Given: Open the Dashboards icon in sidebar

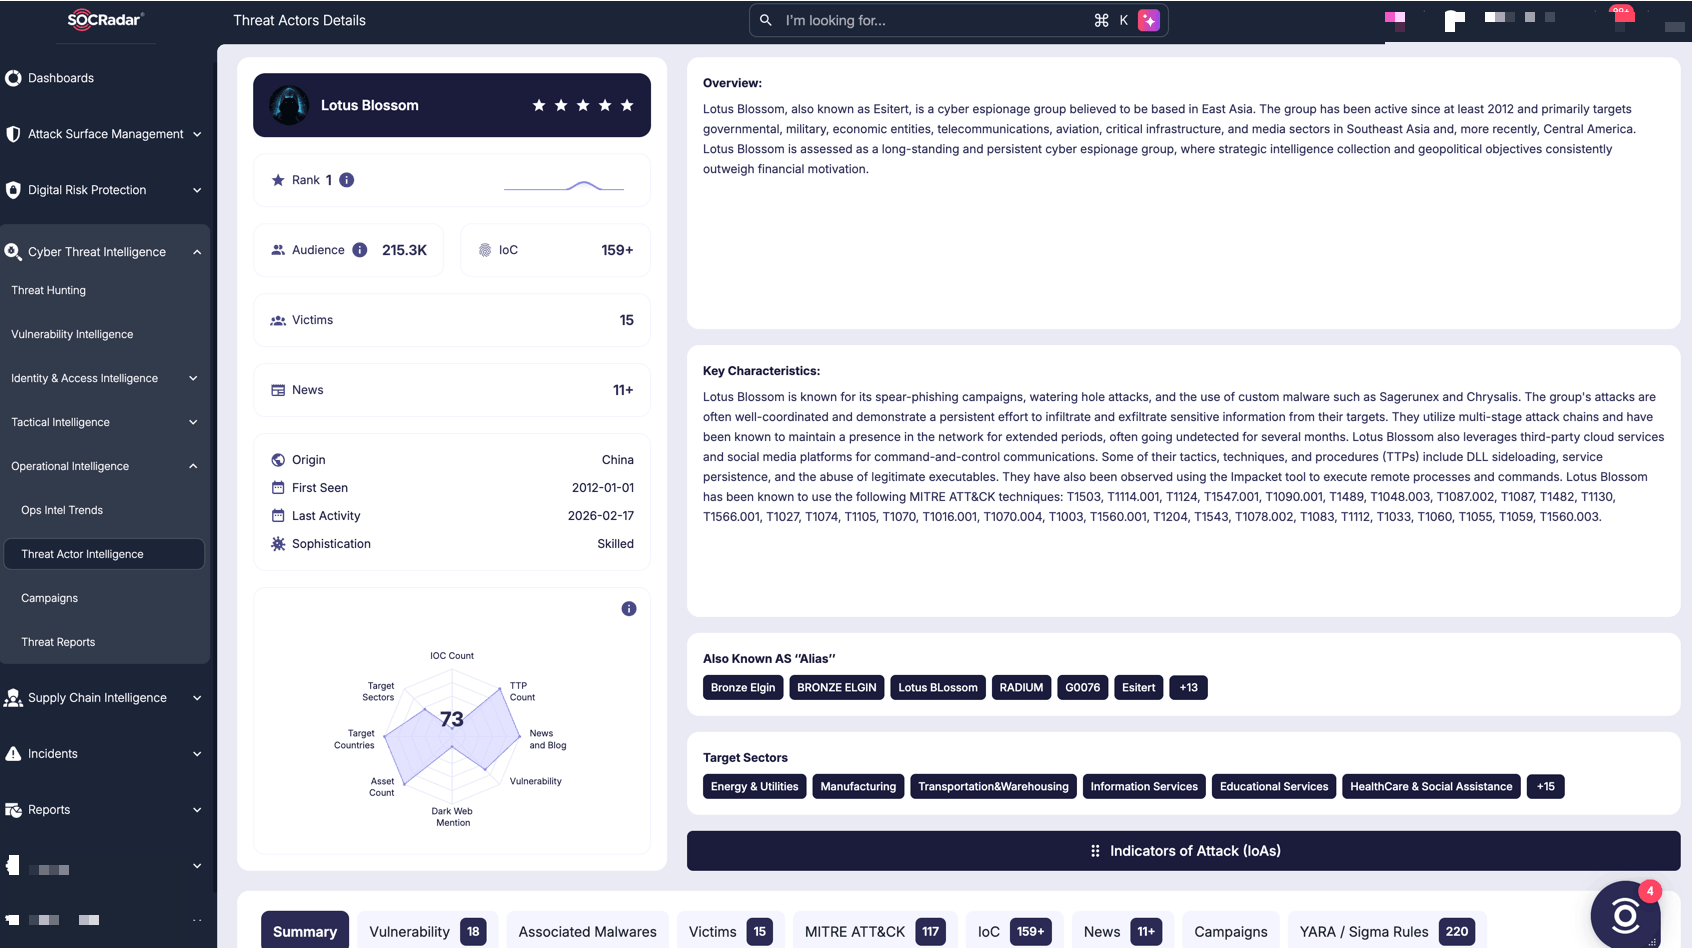Looking at the screenshot, I should click(x=13, y=78).
